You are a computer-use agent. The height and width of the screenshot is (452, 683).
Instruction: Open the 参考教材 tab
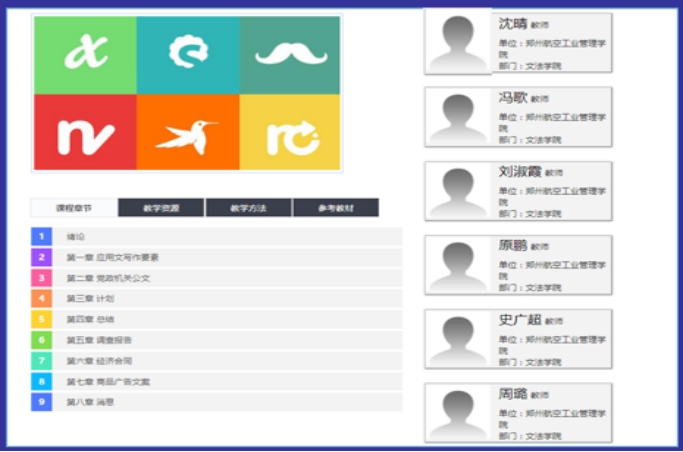pos(335,208)
